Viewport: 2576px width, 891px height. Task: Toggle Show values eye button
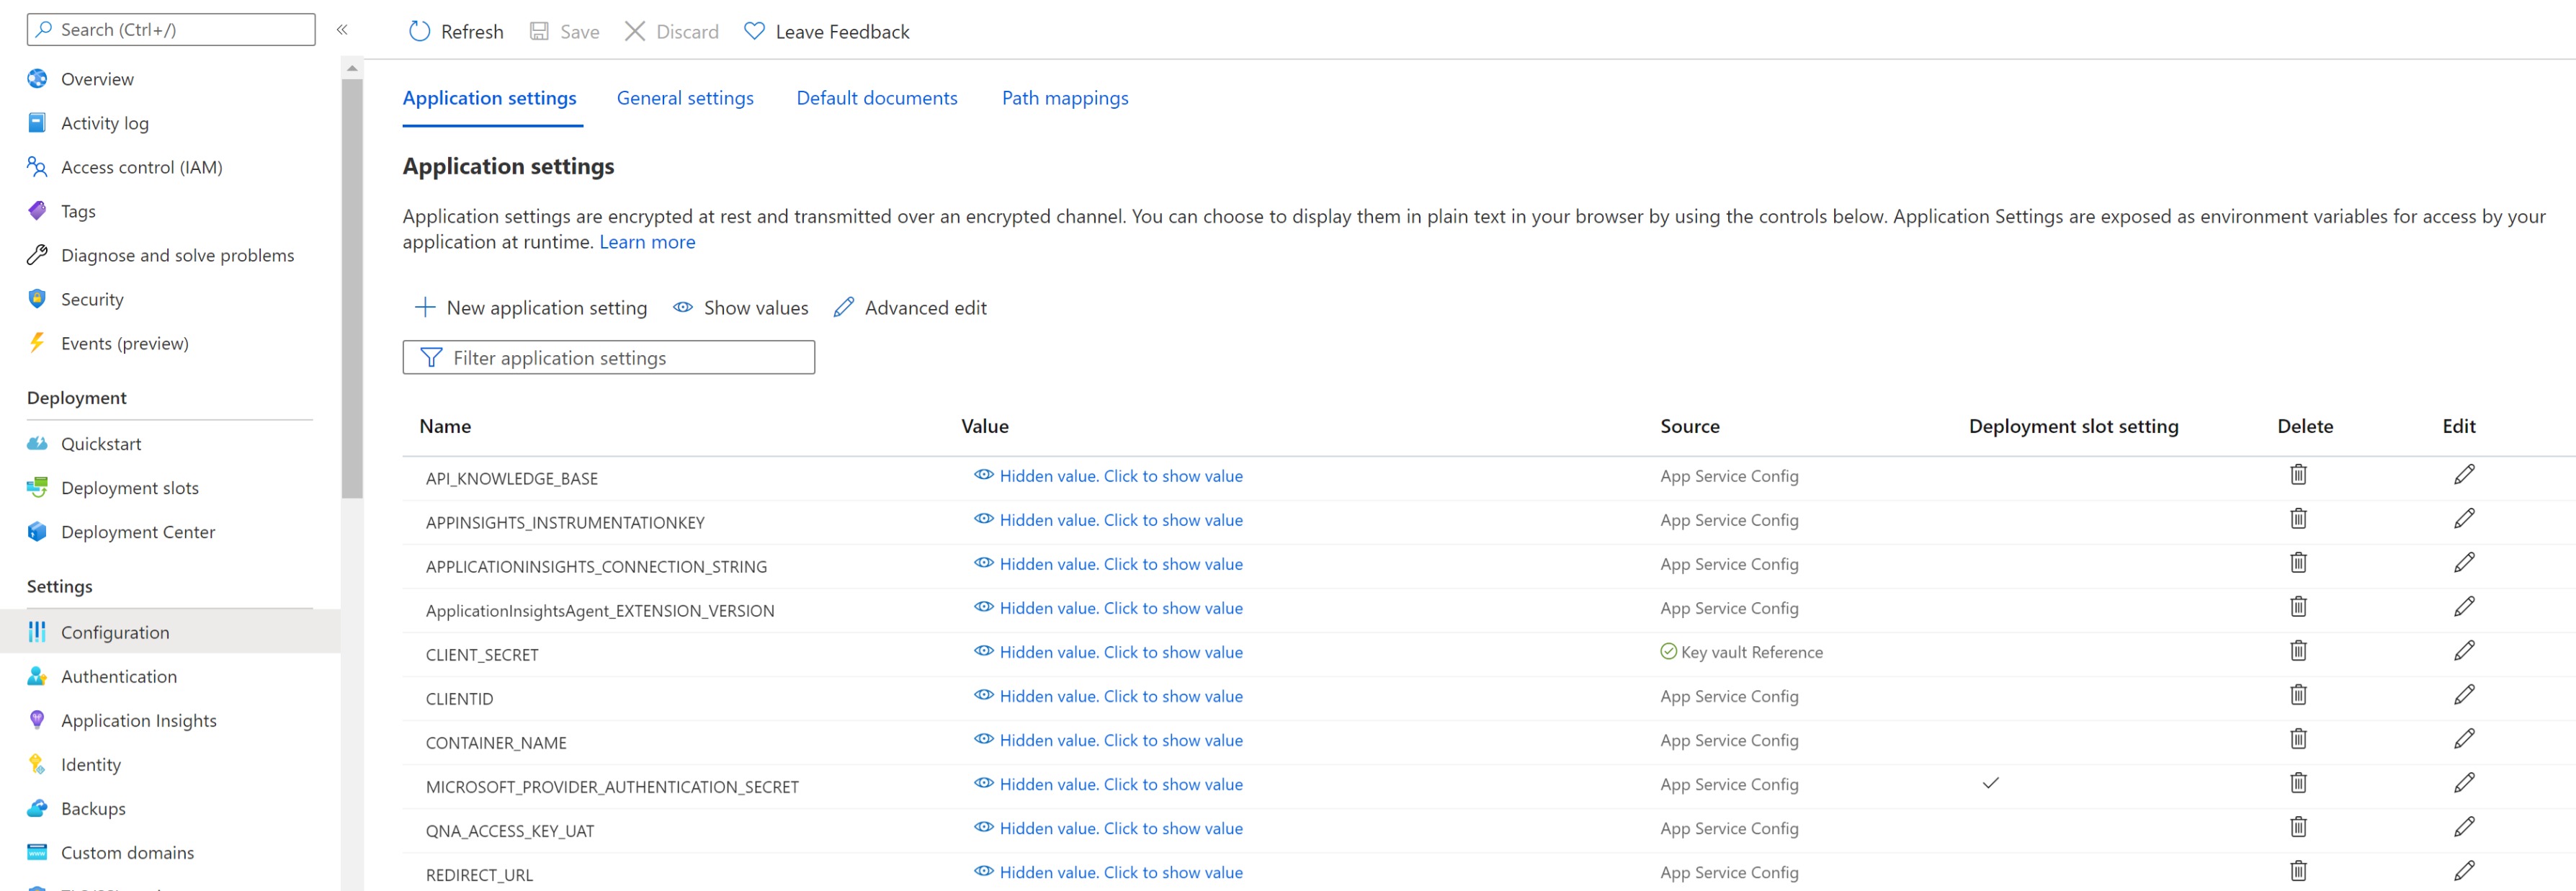(741, 308)
